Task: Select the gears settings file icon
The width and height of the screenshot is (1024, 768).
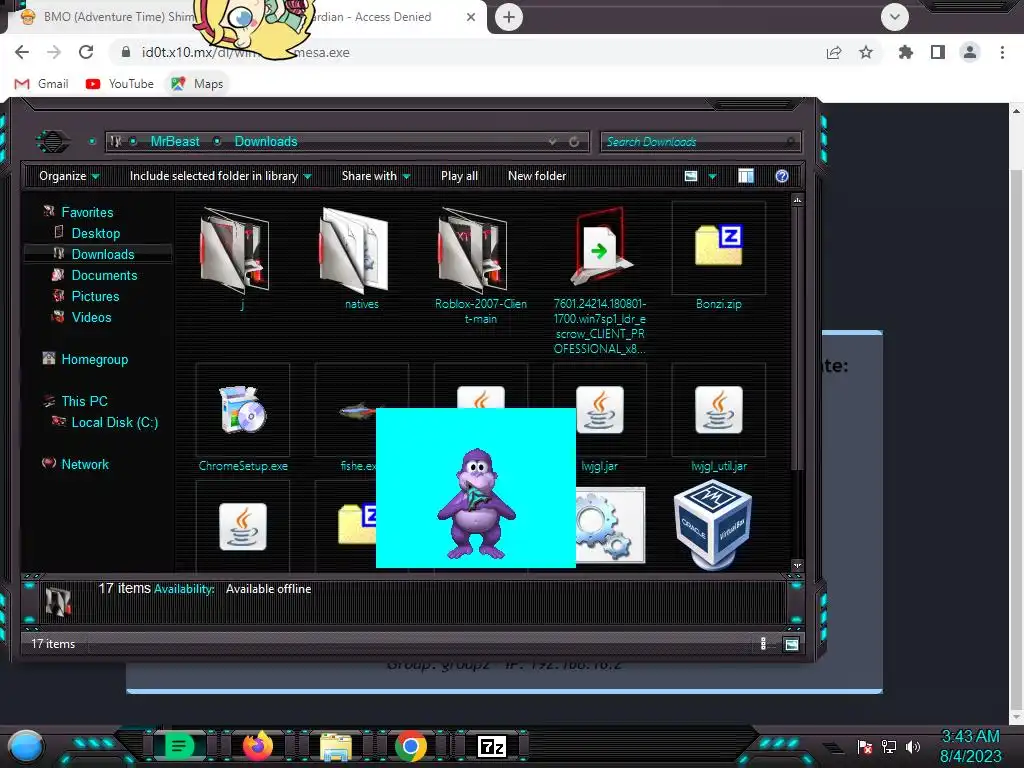Action: 610,526
